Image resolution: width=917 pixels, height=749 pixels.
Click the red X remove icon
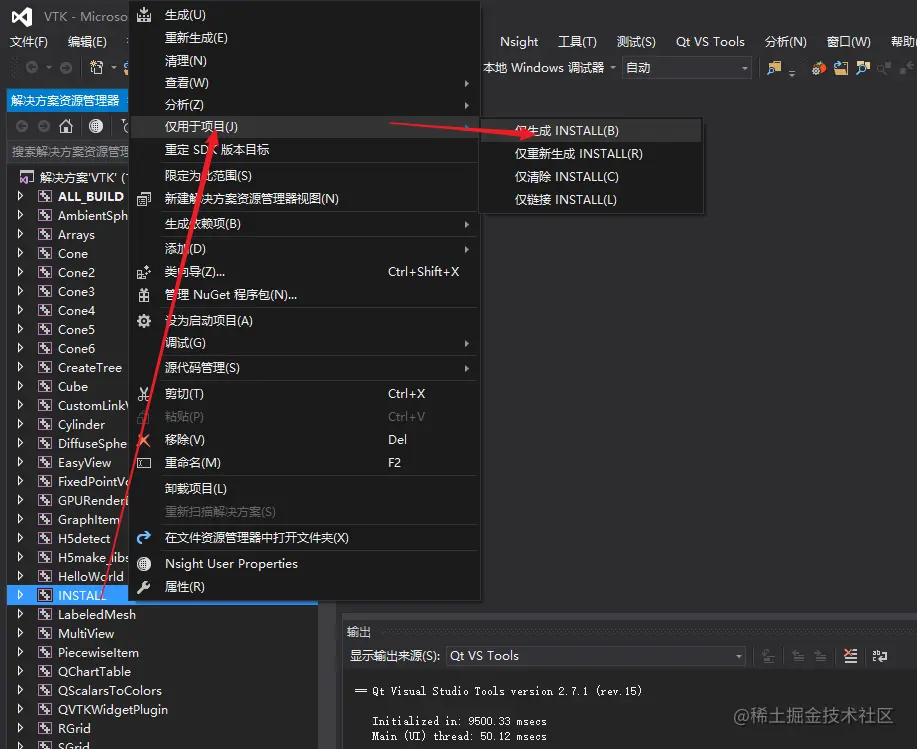144,440
